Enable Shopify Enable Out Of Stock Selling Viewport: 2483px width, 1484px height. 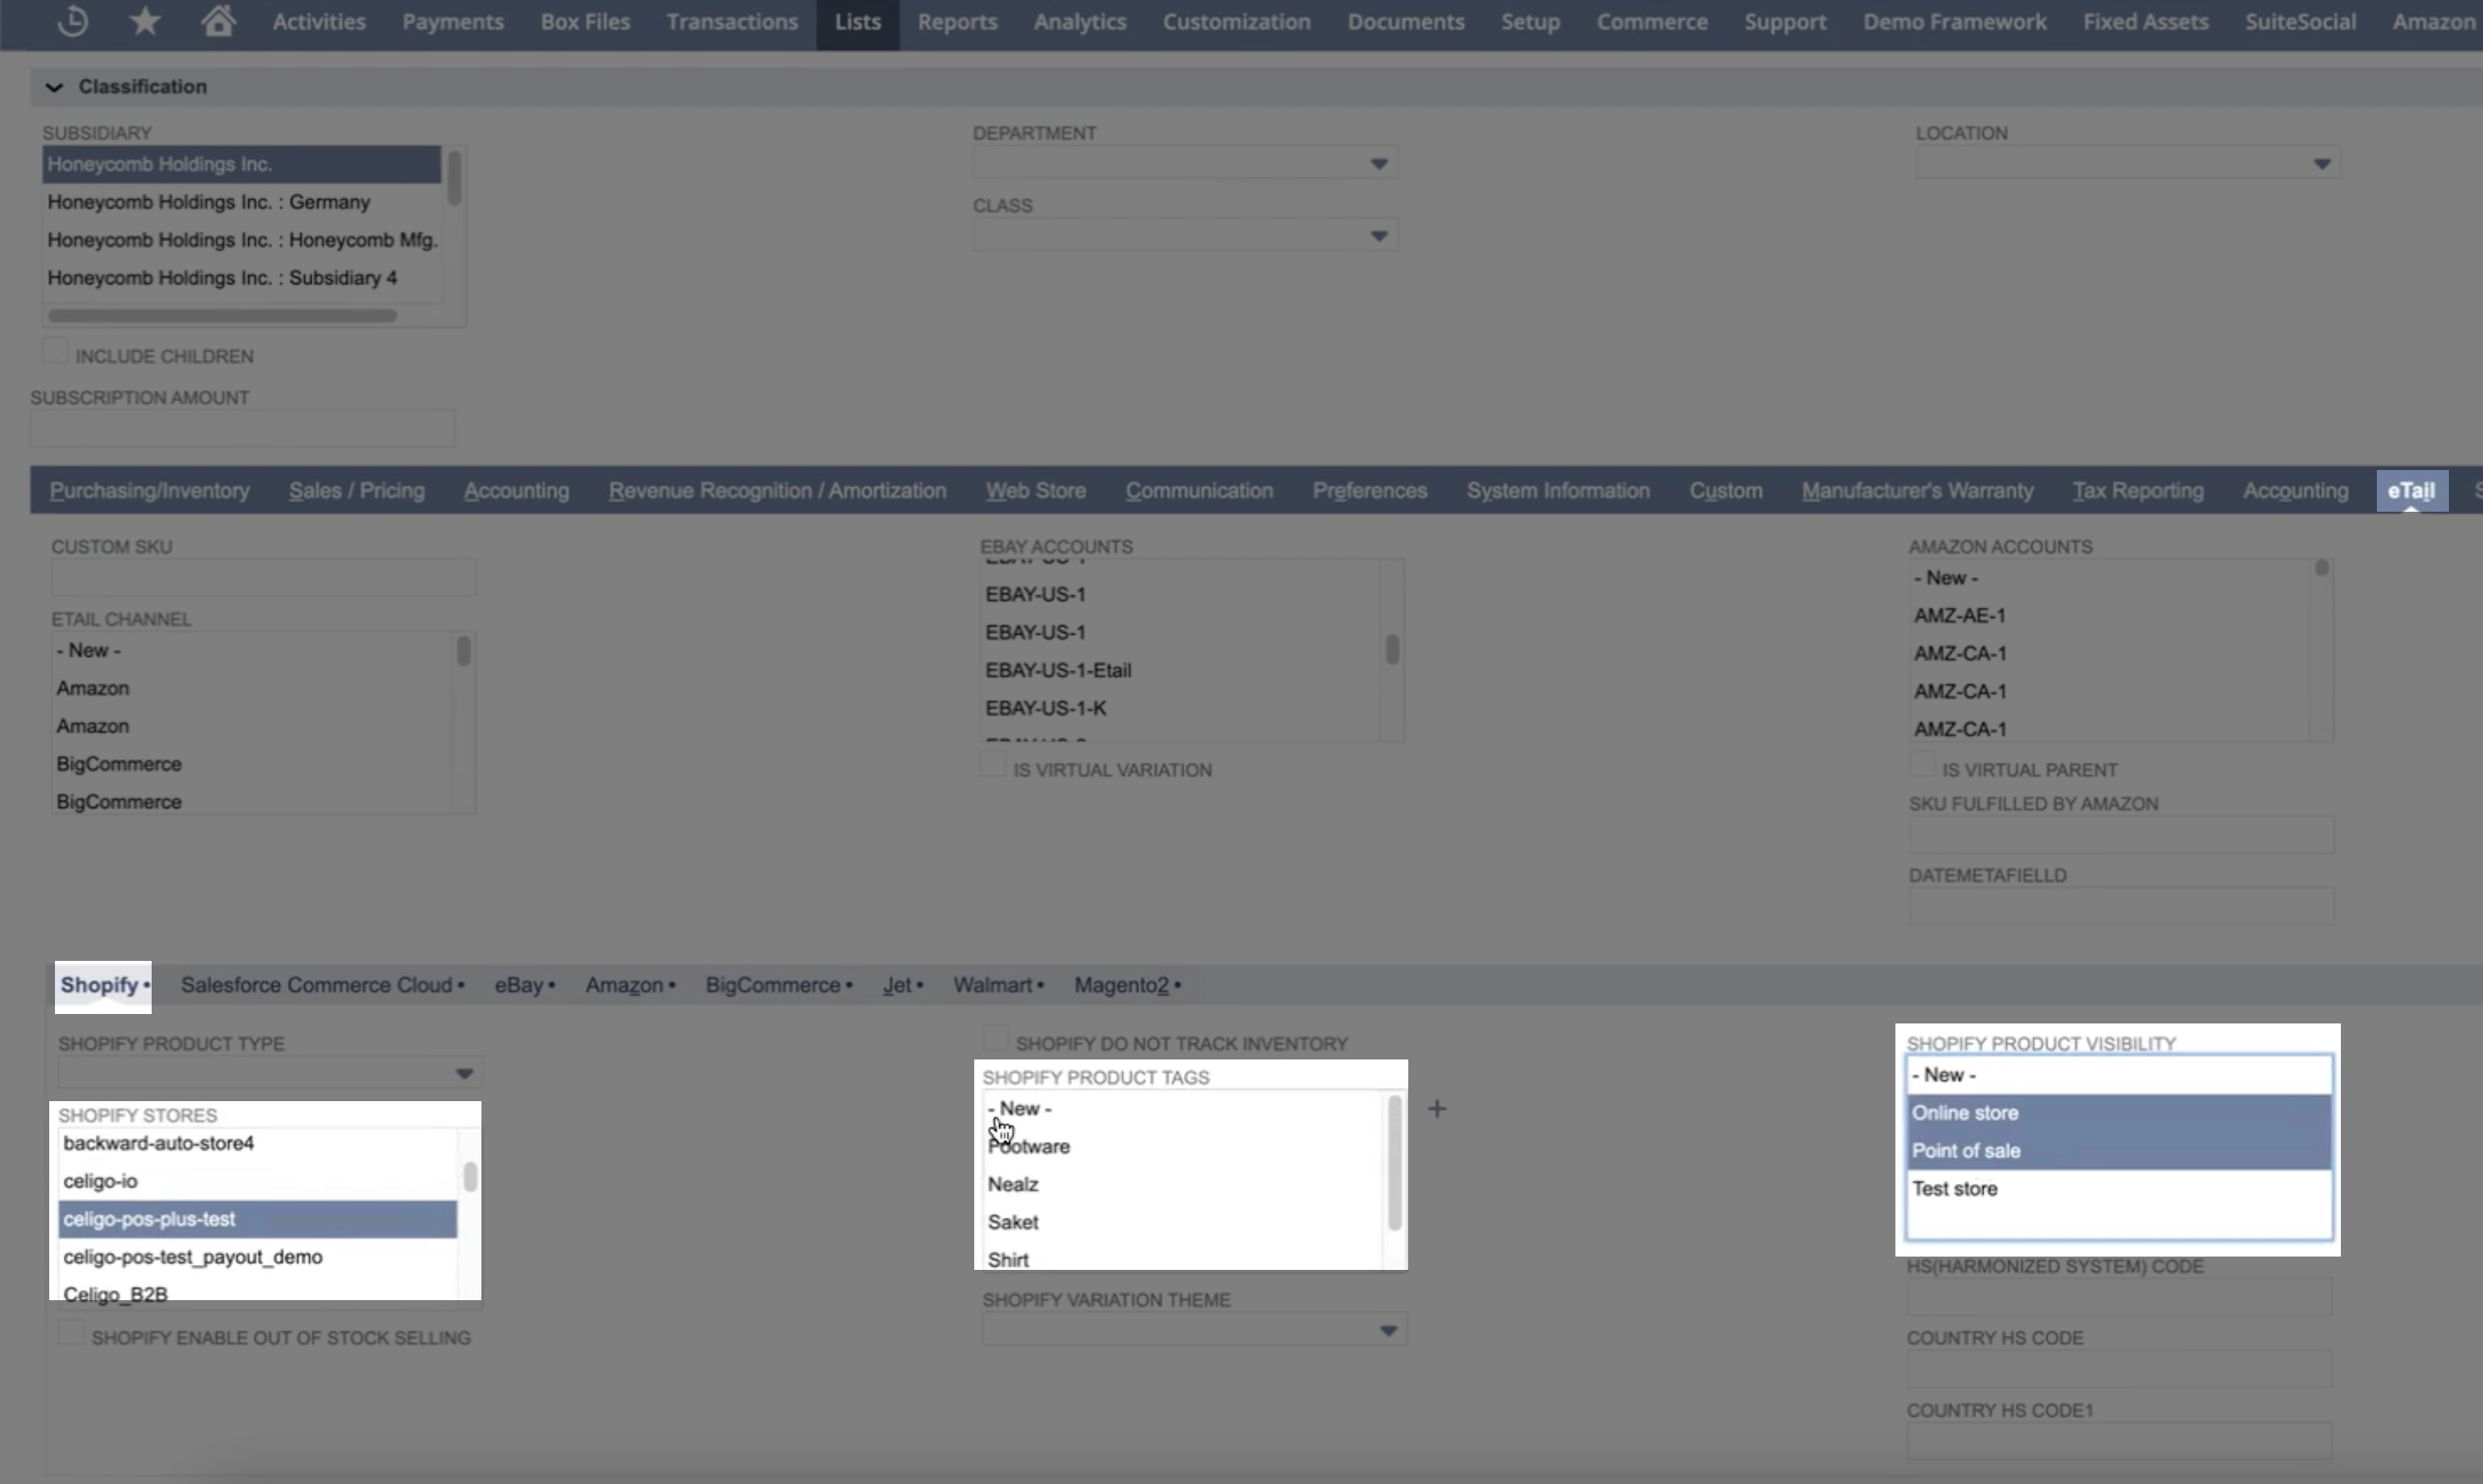[70, 1333]
